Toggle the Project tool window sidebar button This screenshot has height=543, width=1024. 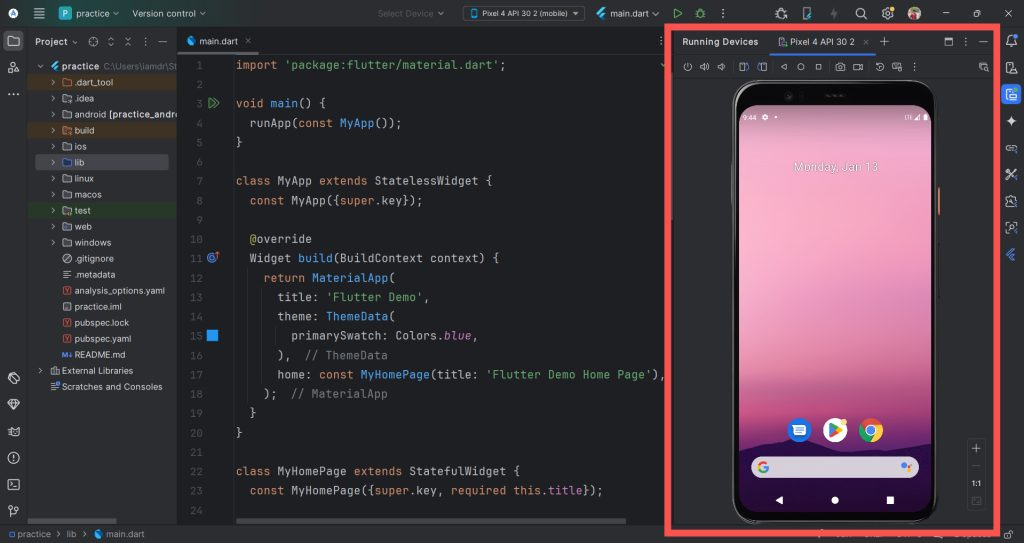[x=13, y=41]
